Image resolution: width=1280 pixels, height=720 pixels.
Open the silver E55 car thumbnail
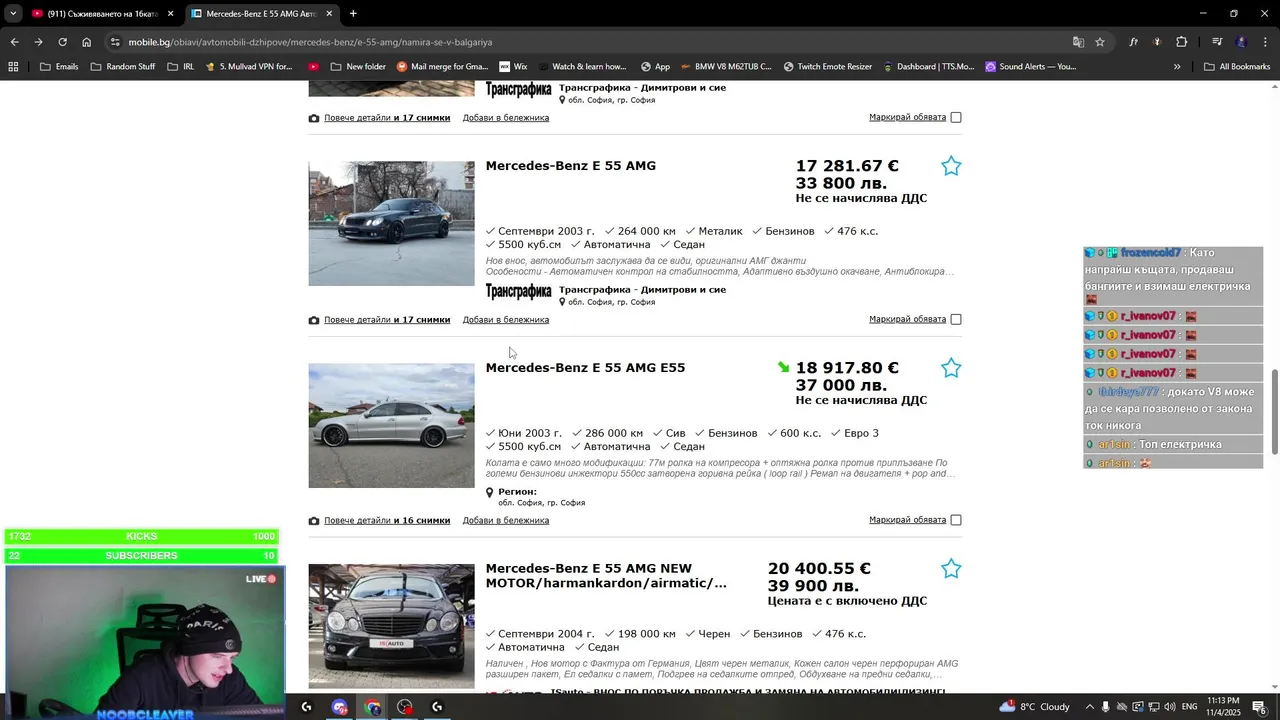click(391, 426)
